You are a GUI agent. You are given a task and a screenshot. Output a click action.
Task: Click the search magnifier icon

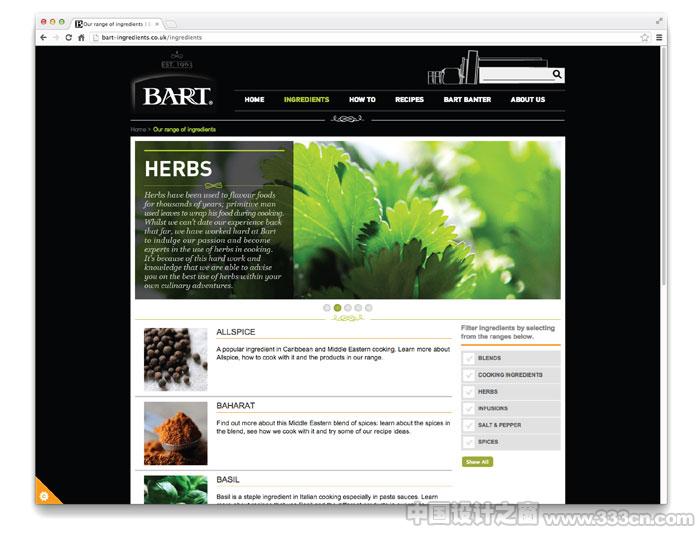point(557,74)
